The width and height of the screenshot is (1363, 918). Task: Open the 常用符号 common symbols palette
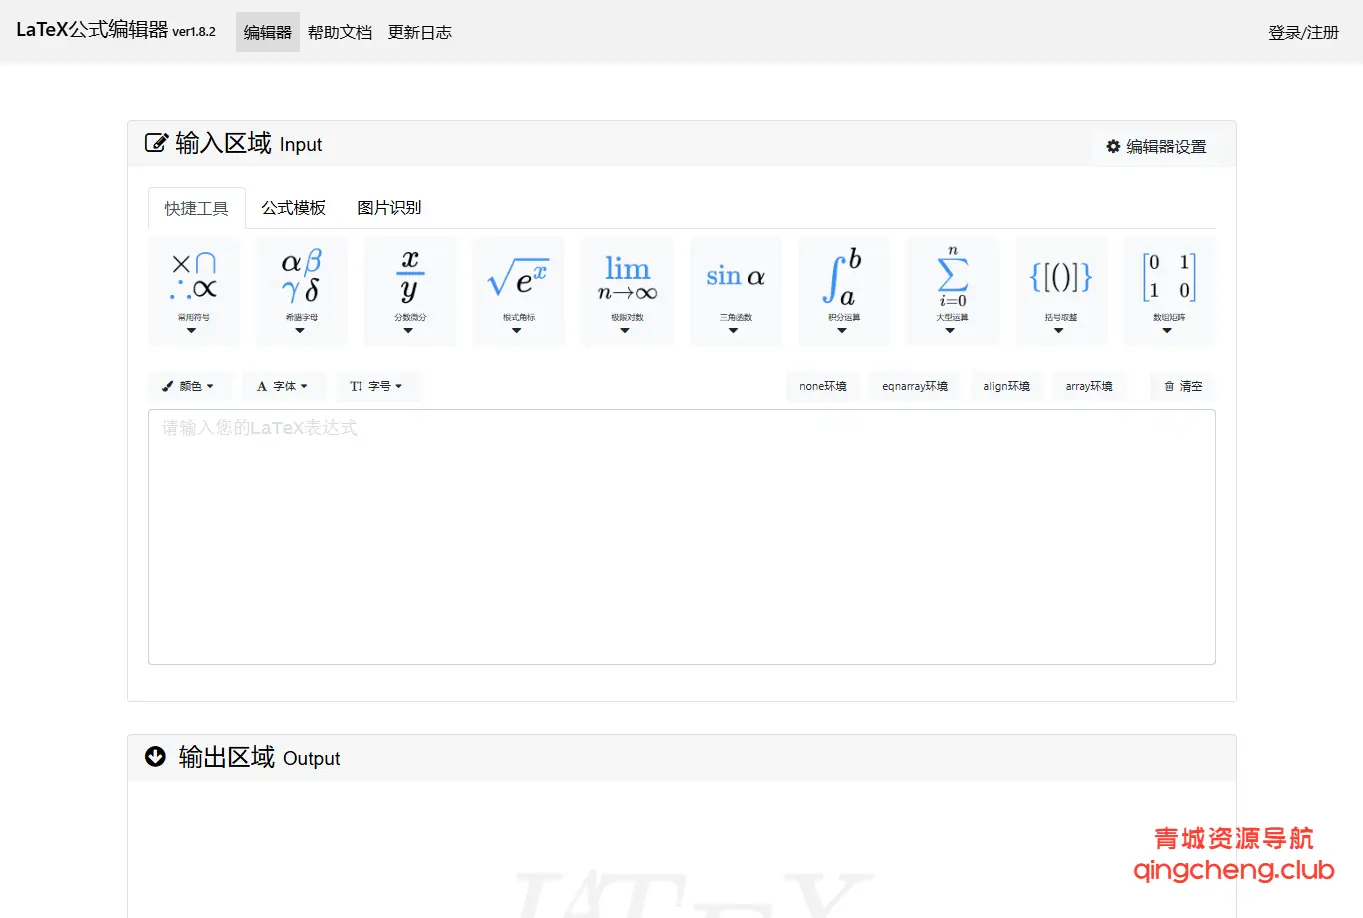193,291
